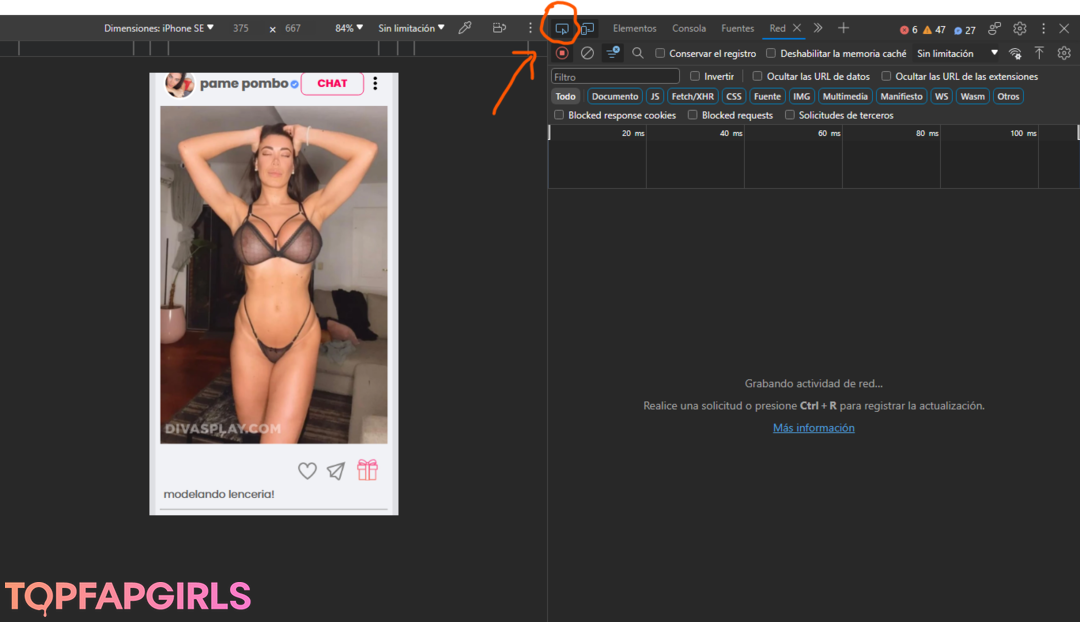Screen dimensions: 1080x622
Task: Expand the 84% zoom dropdown
Action: point(349,28)
